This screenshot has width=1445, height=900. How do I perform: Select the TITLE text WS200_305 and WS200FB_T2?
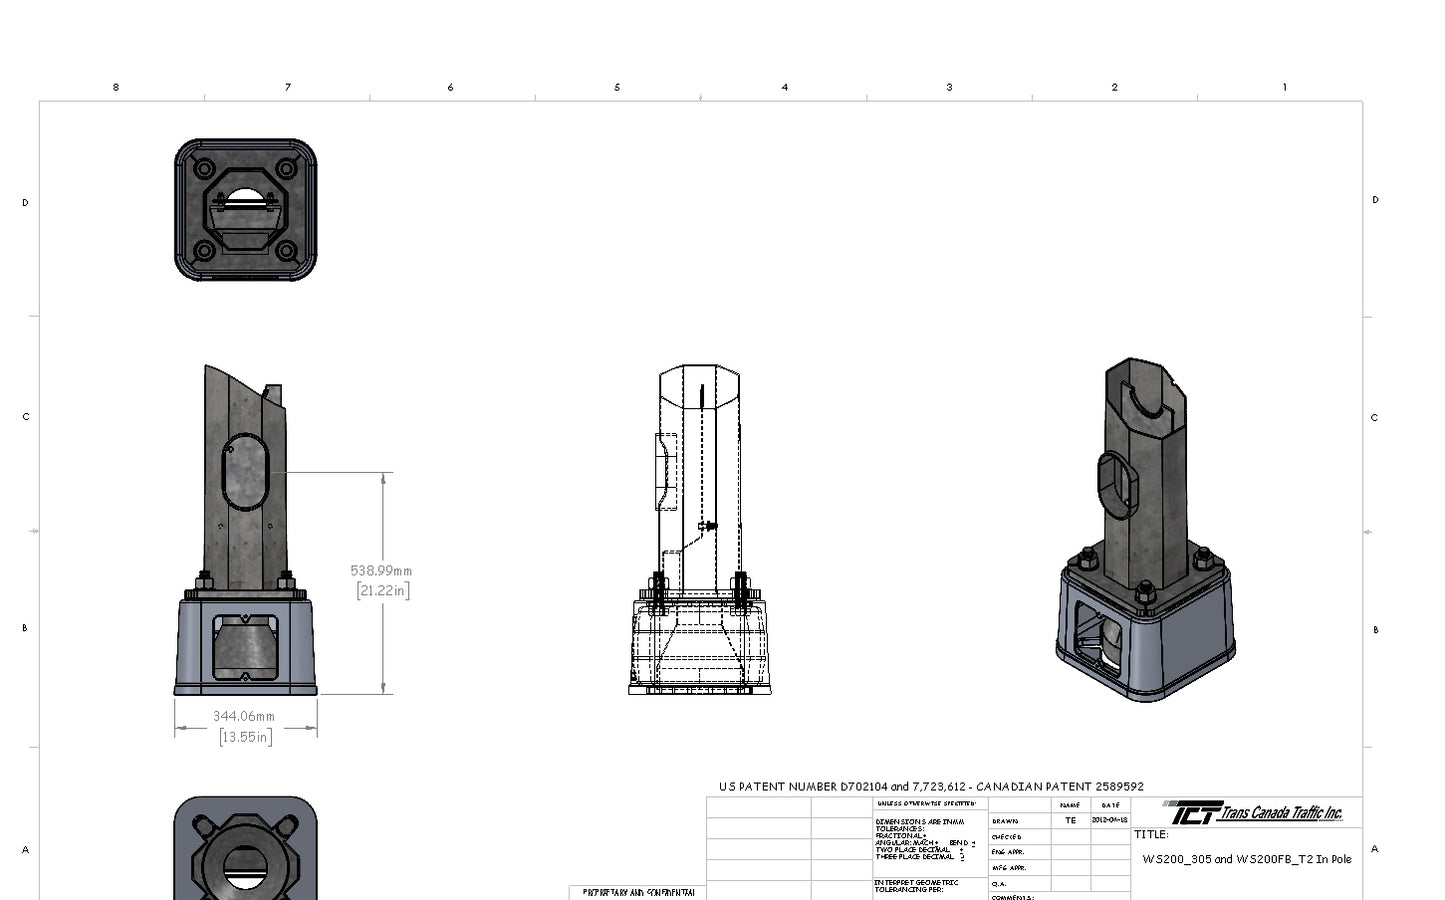coord(1245,859)
